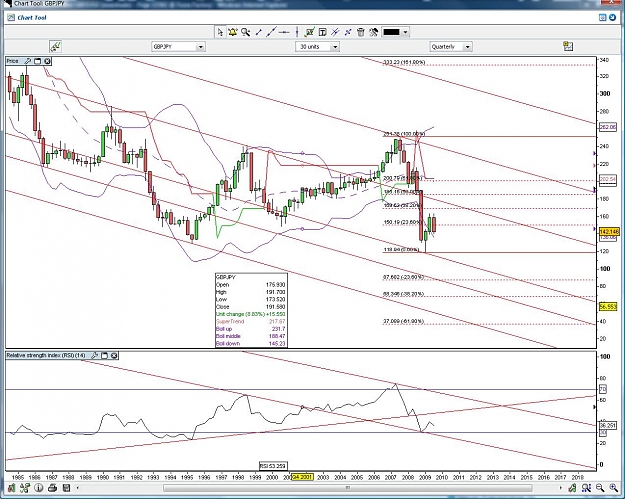Maximize the Price chart panel
This screenshot has height=499, width=625.
pos(37,61)
